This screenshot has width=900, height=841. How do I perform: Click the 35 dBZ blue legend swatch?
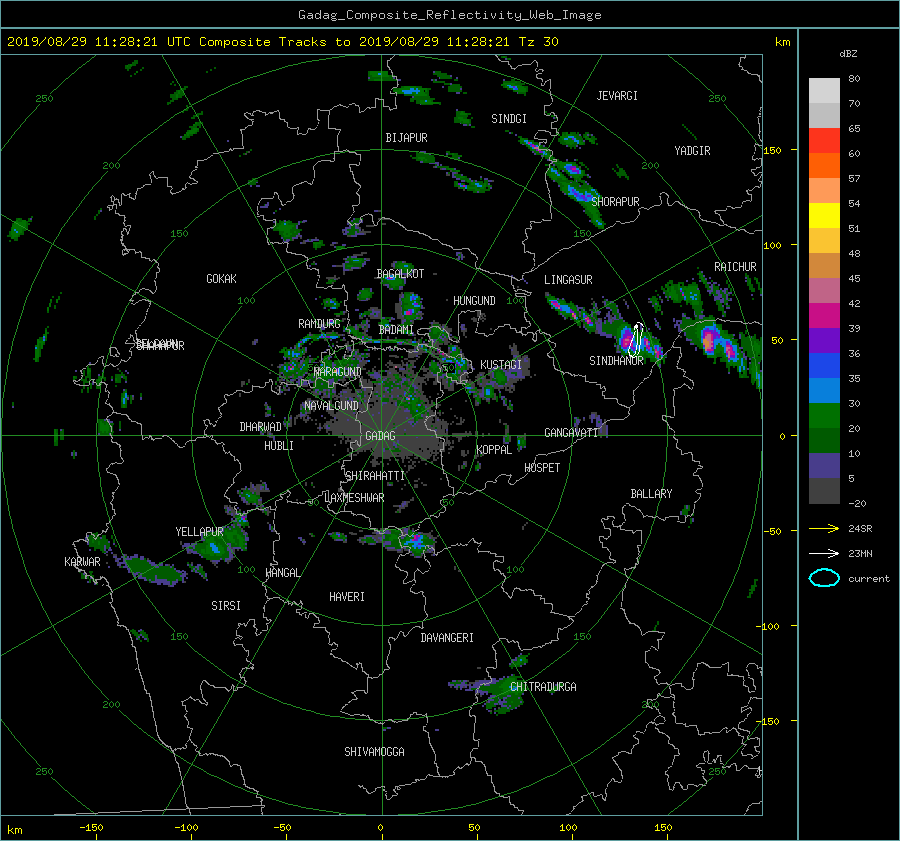[x=824, y=366]
